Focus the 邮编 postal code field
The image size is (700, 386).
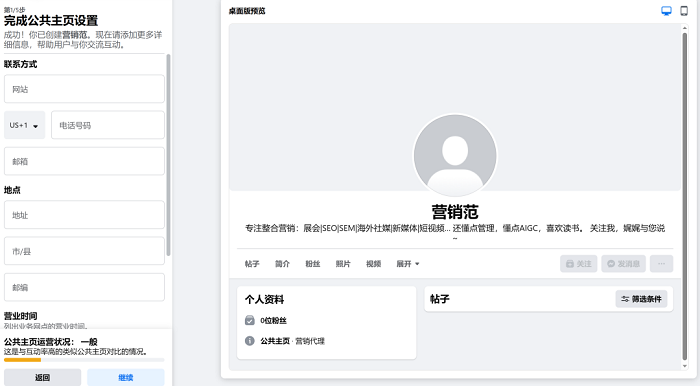[84, 287]
